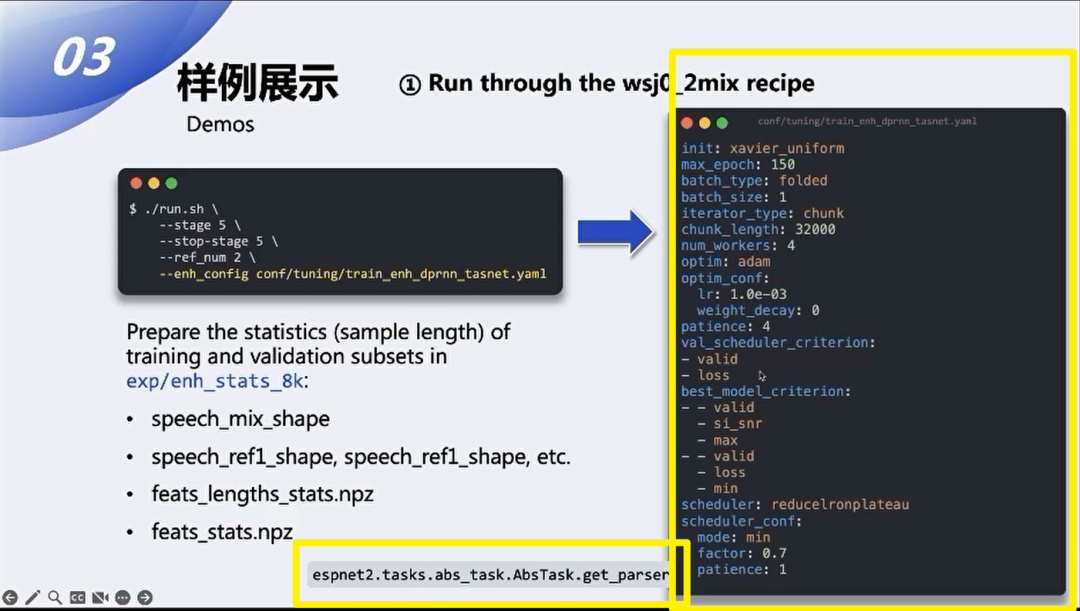Click the 'speech_ref1_shape, speech_ref1_shape, etc.' bullet
This screenshot has height=611, width=1080.
coord(361,457)
